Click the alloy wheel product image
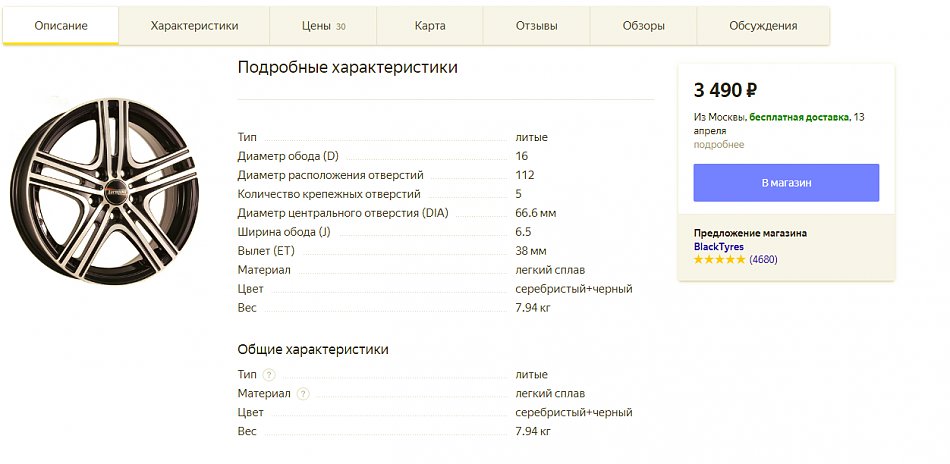This screenshot has width=950, height=464. pos(103,188)
